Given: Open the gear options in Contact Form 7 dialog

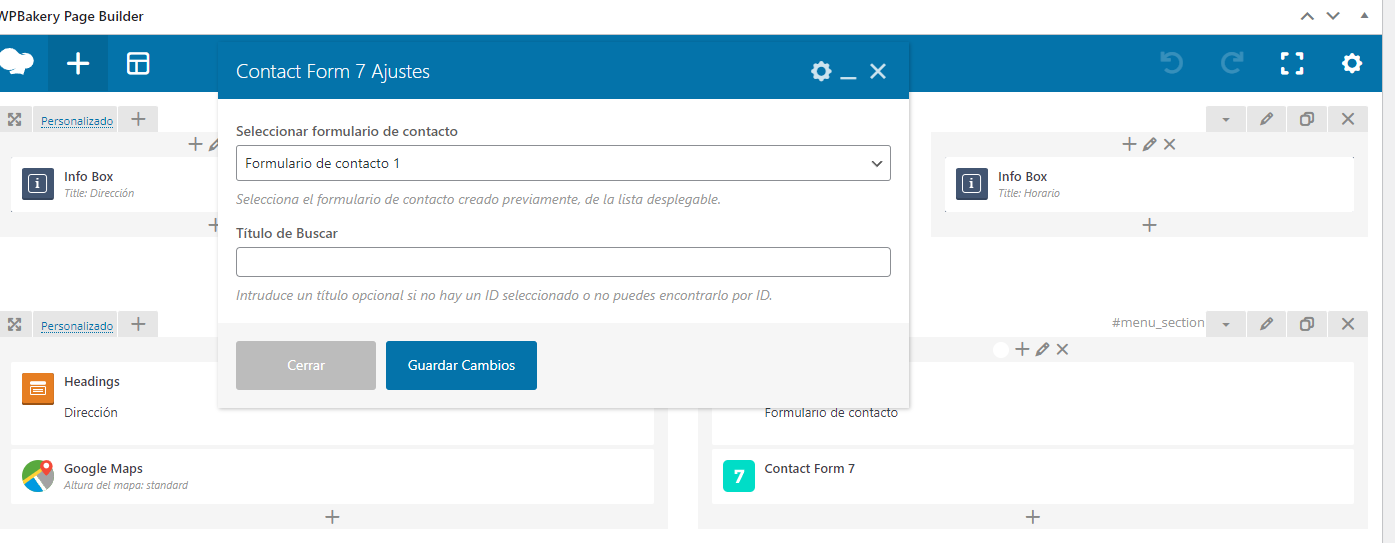Looking at the screenshot, I should point(821,71).
